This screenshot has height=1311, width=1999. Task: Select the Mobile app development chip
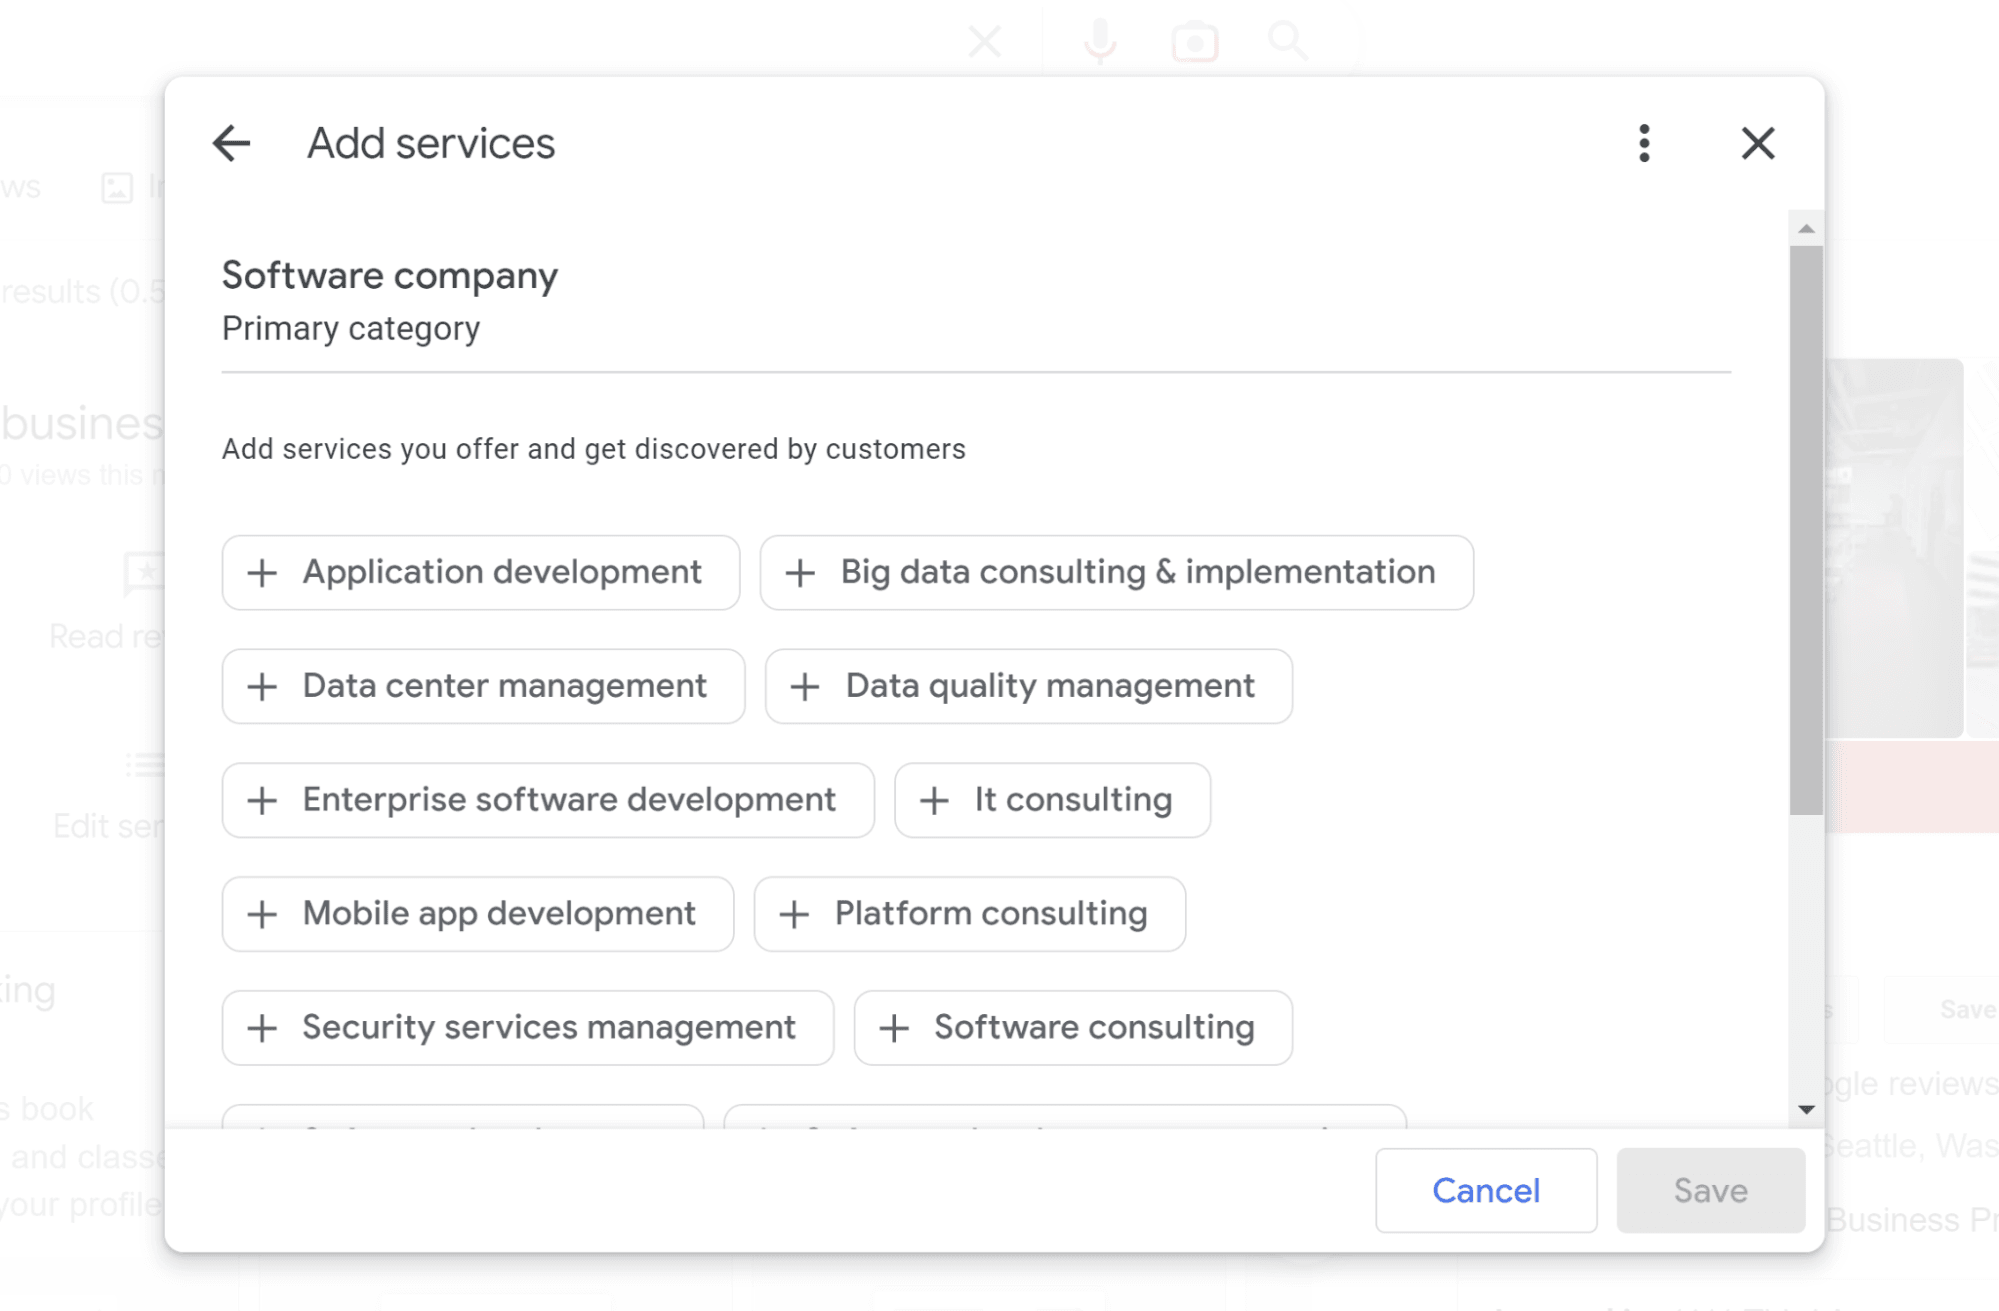tap(477, 915)
